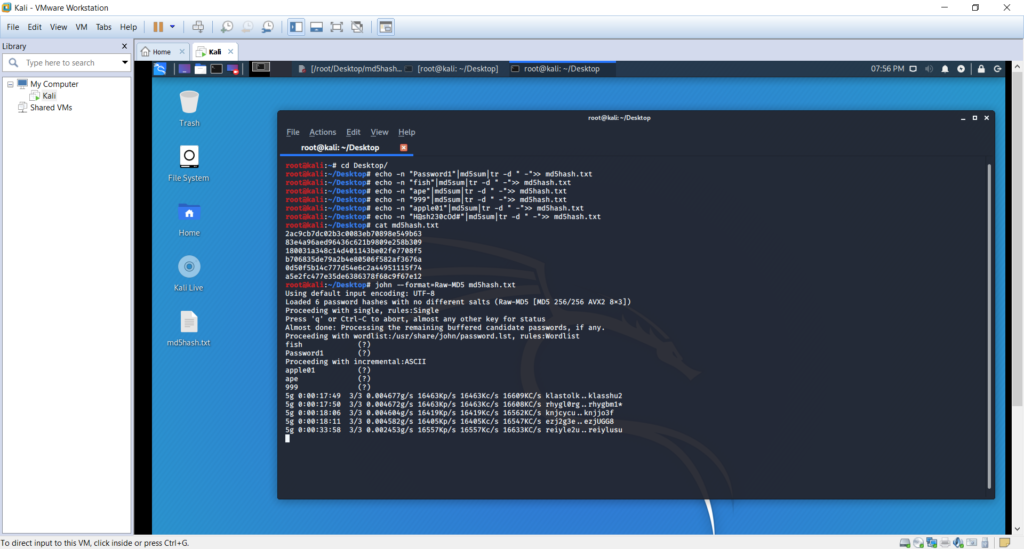Click the screen recorder panel icon
The width and height of the screenshot is (1024, 549).
[232, 69]
